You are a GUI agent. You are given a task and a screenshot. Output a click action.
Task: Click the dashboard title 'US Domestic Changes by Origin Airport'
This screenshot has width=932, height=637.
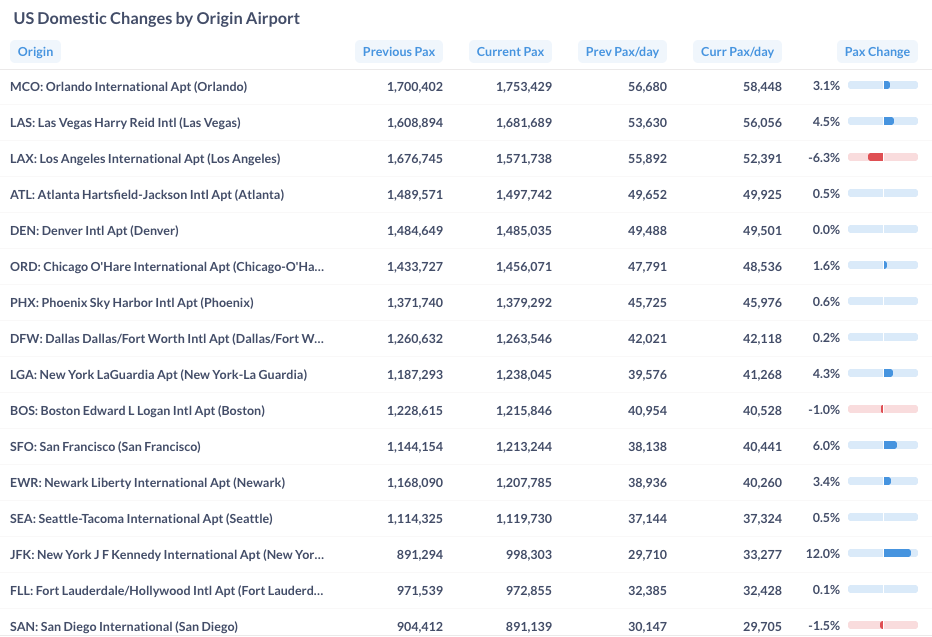(x=156, y=18)
